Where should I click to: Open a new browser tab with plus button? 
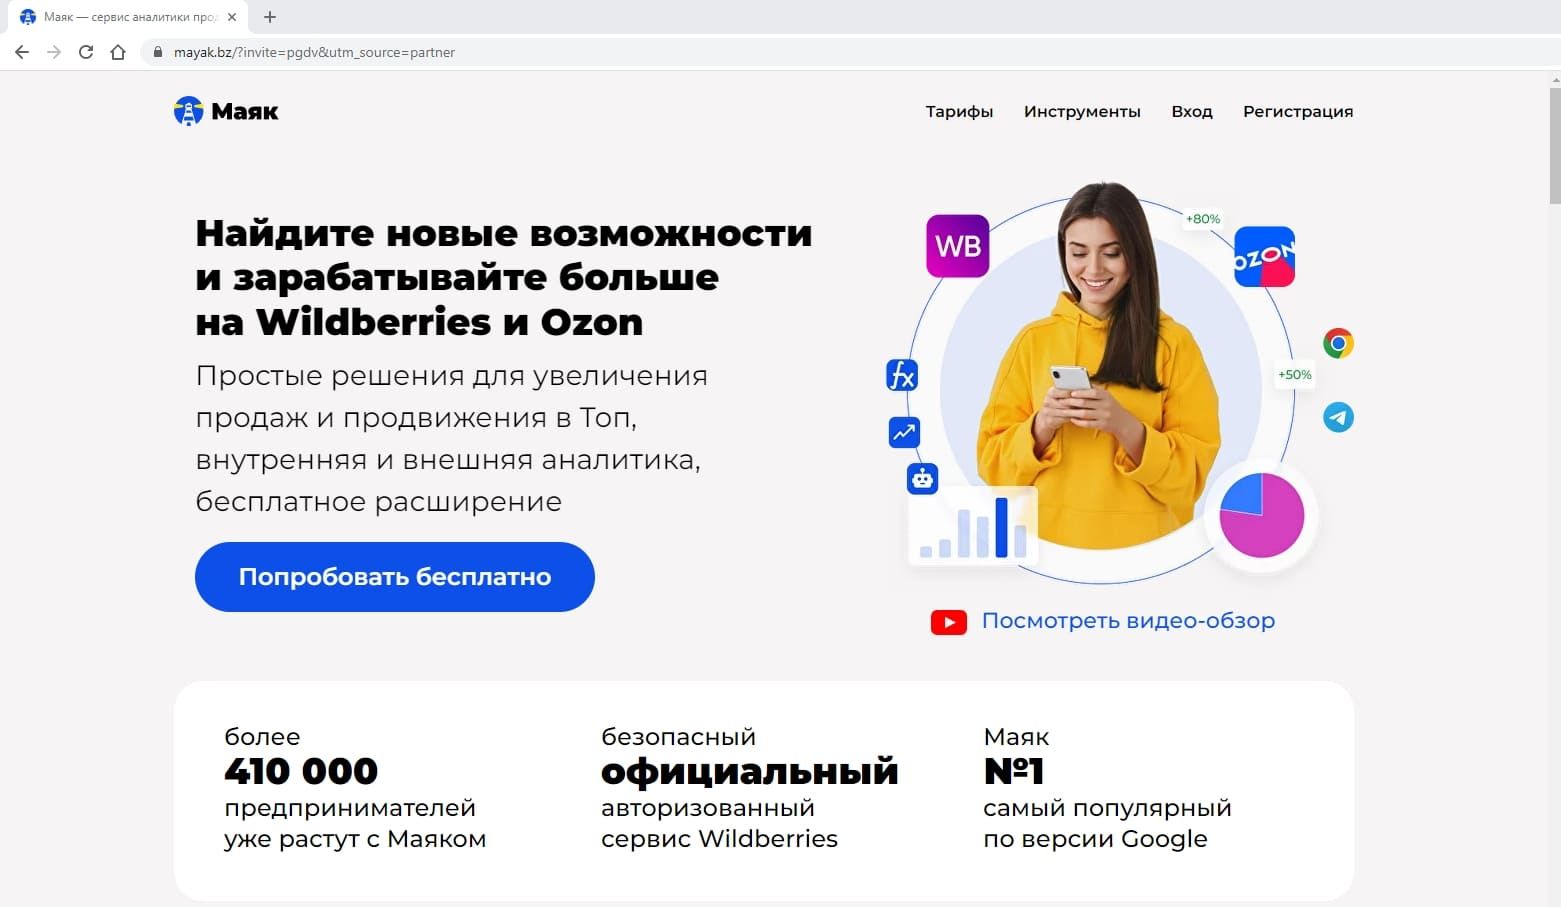[x=270, y=17]
